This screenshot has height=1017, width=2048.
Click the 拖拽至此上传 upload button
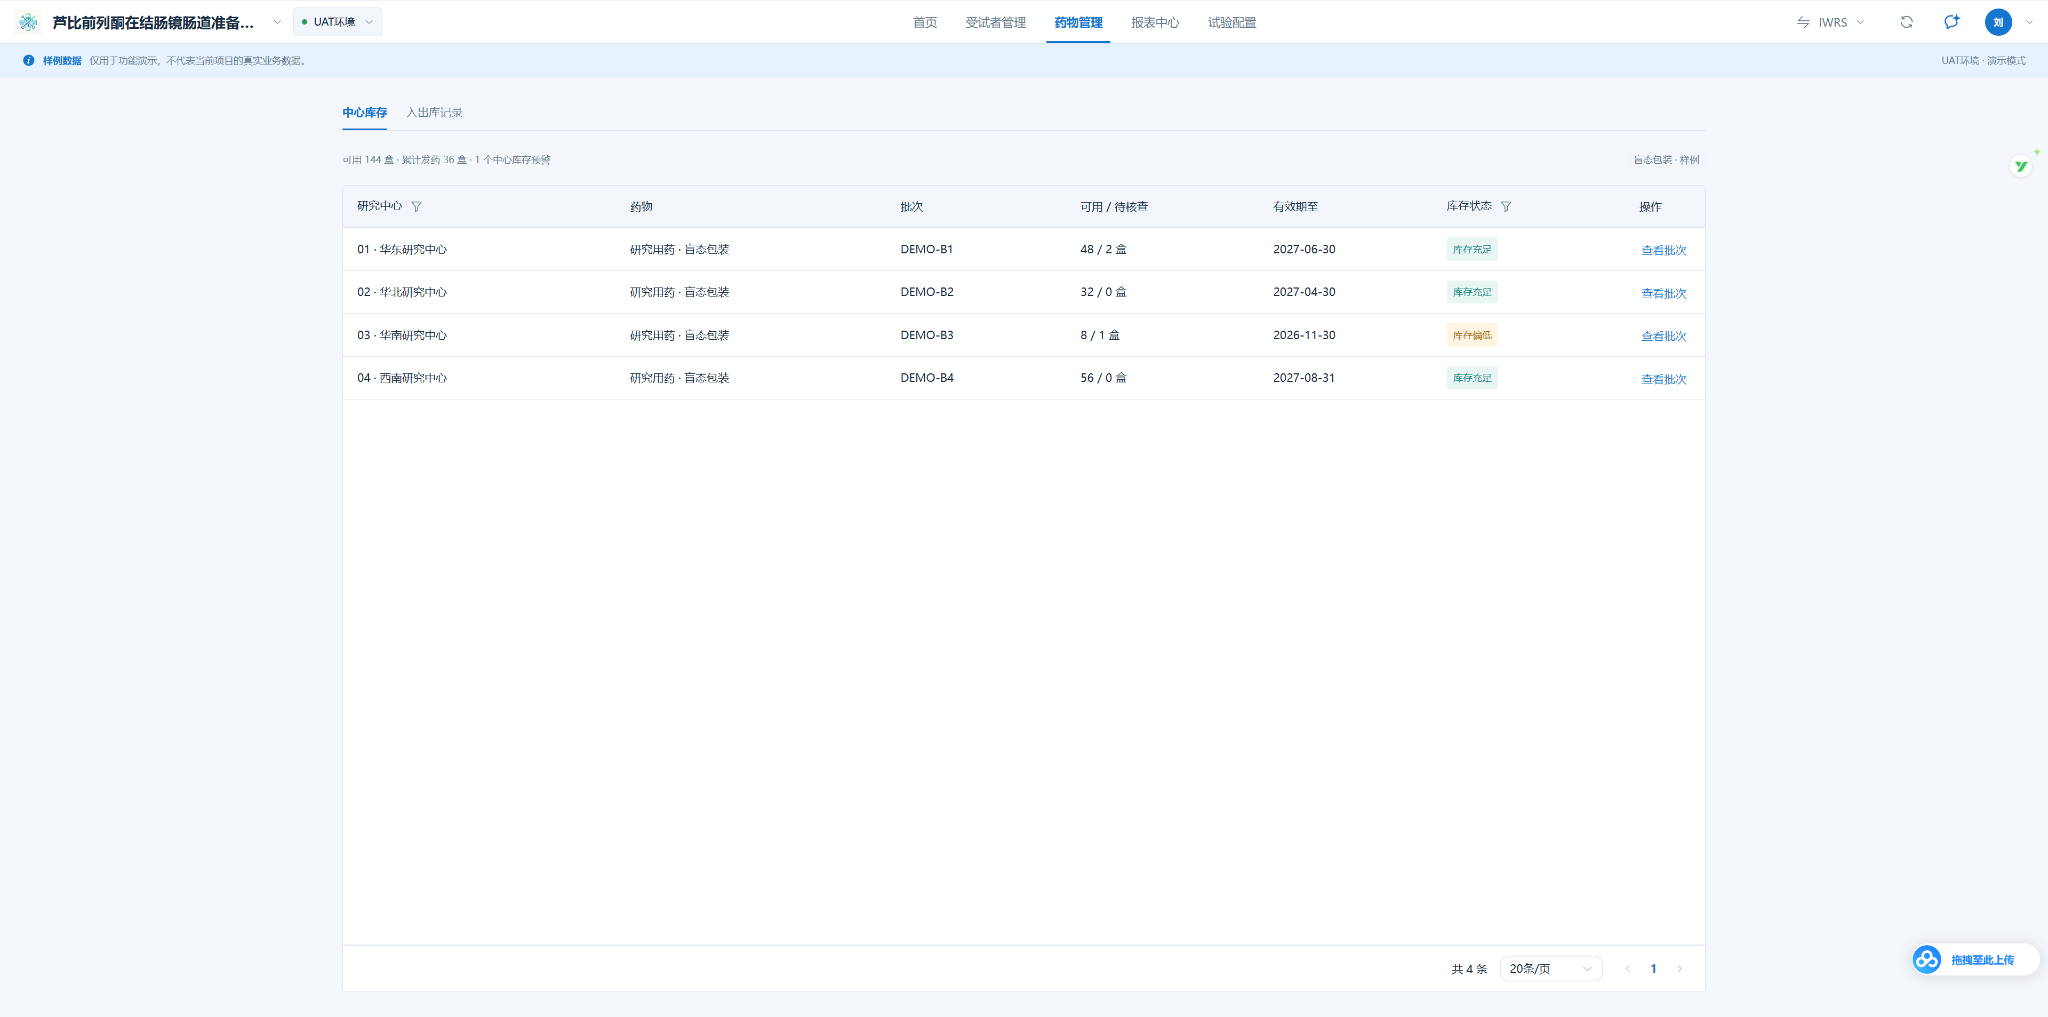(1977, 960)
